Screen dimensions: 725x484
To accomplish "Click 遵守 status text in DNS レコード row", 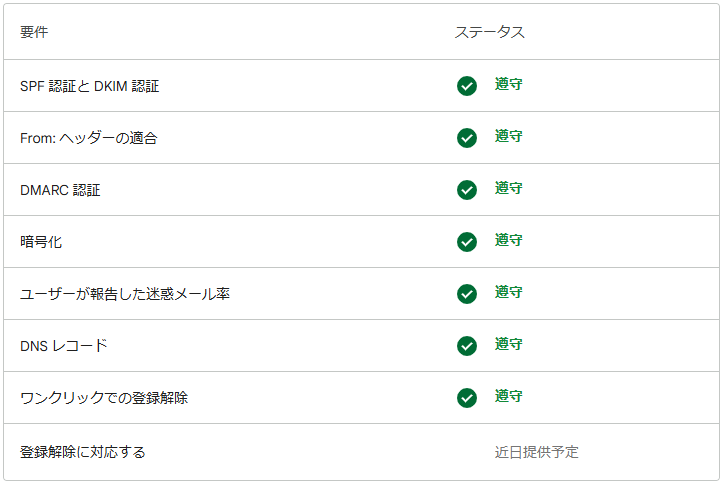I will tap(508, 345).
